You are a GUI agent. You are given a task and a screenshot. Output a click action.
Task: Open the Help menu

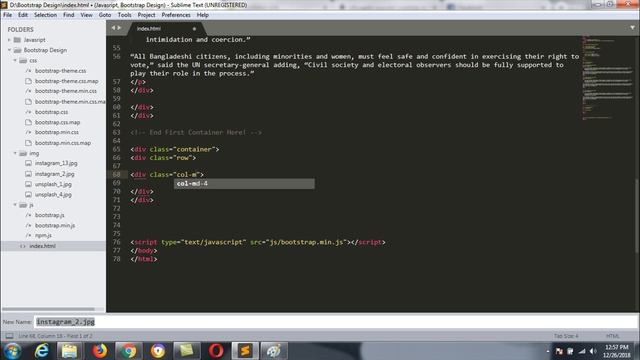pos(202,15)
